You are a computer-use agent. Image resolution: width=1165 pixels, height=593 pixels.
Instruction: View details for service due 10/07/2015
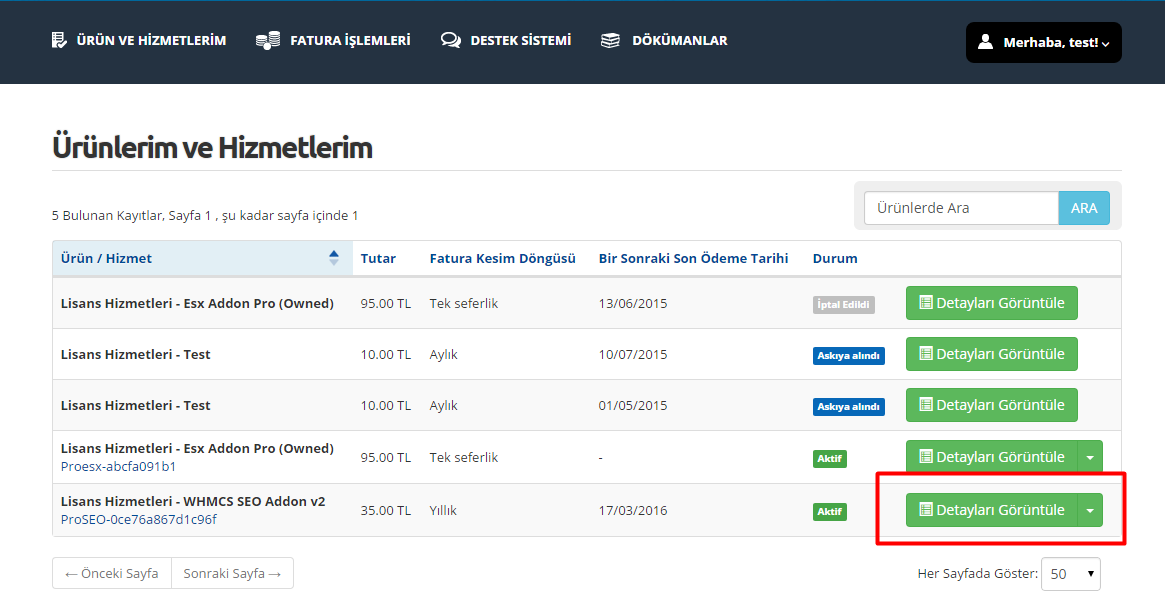coord(991,354)
